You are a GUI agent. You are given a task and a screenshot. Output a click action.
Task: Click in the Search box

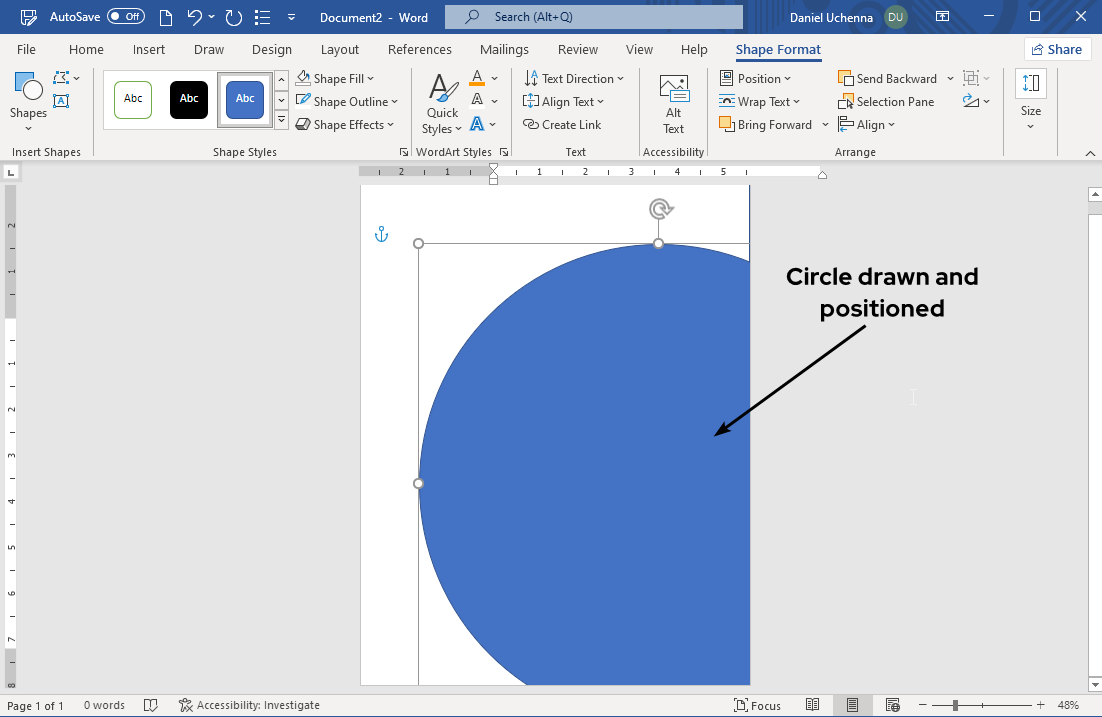pyautogui.click(x=594, y=17)
